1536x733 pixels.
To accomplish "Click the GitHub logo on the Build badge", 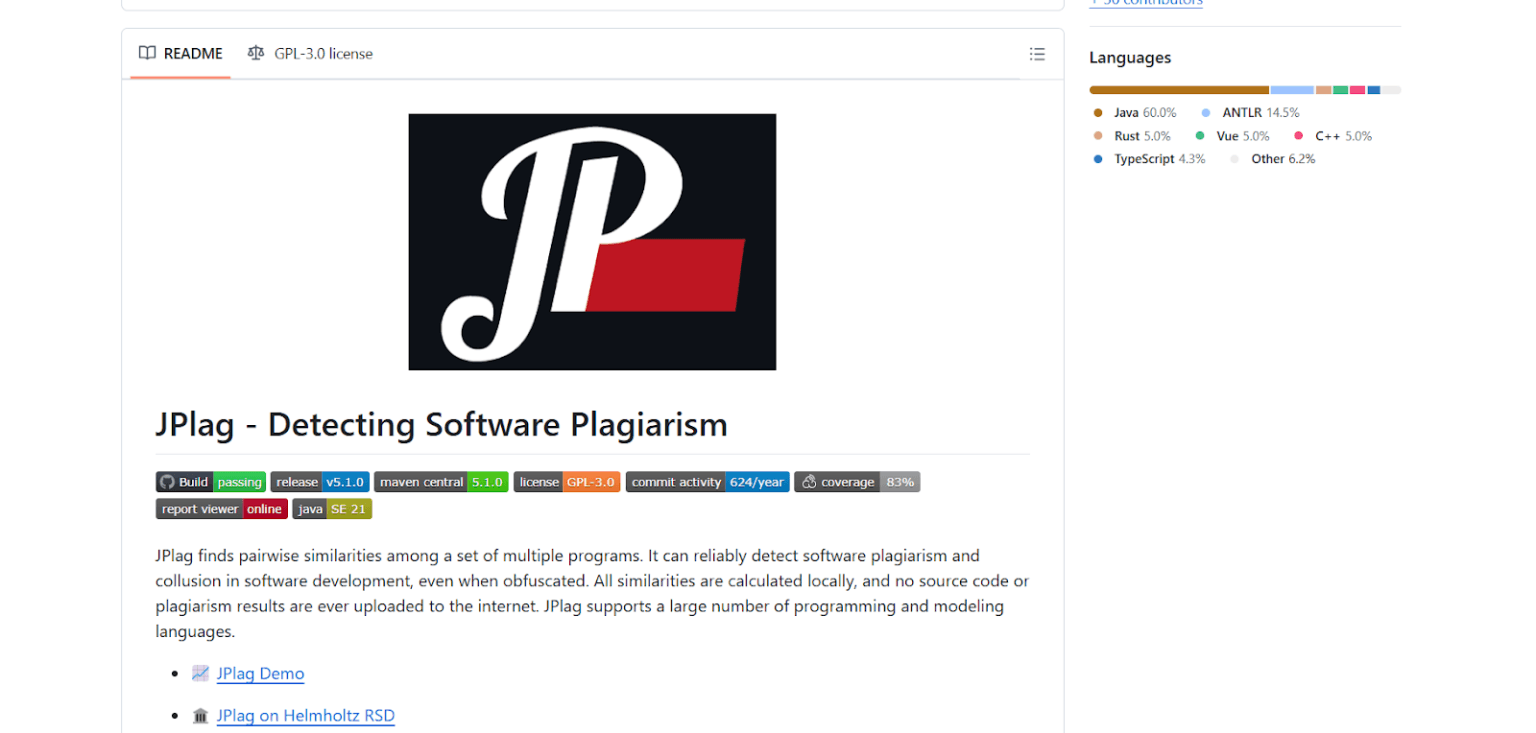I will 167,481.
